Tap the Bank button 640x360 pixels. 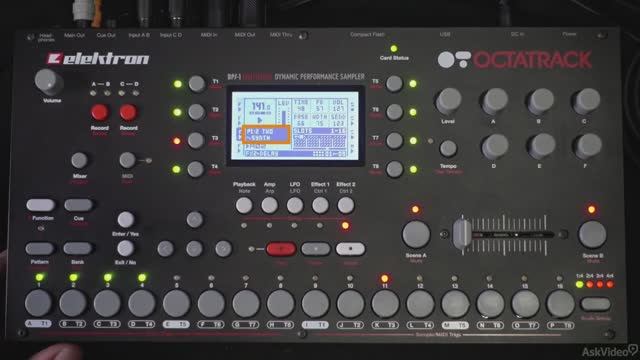point(78,248)
